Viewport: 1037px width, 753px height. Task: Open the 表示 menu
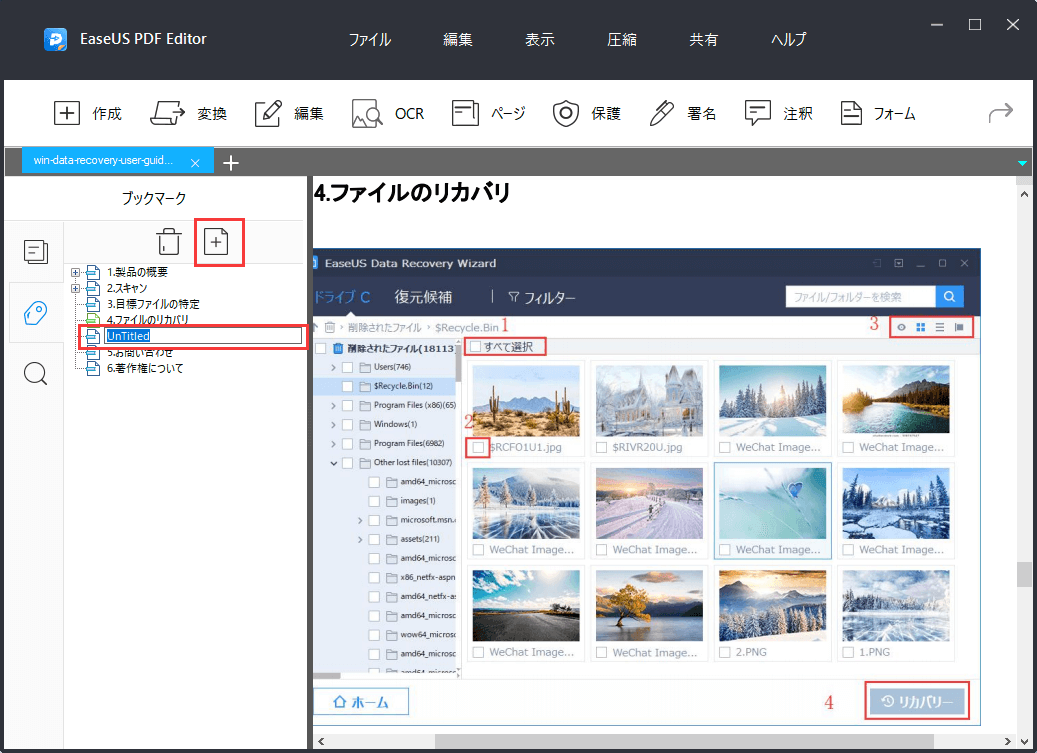[539, 39]
